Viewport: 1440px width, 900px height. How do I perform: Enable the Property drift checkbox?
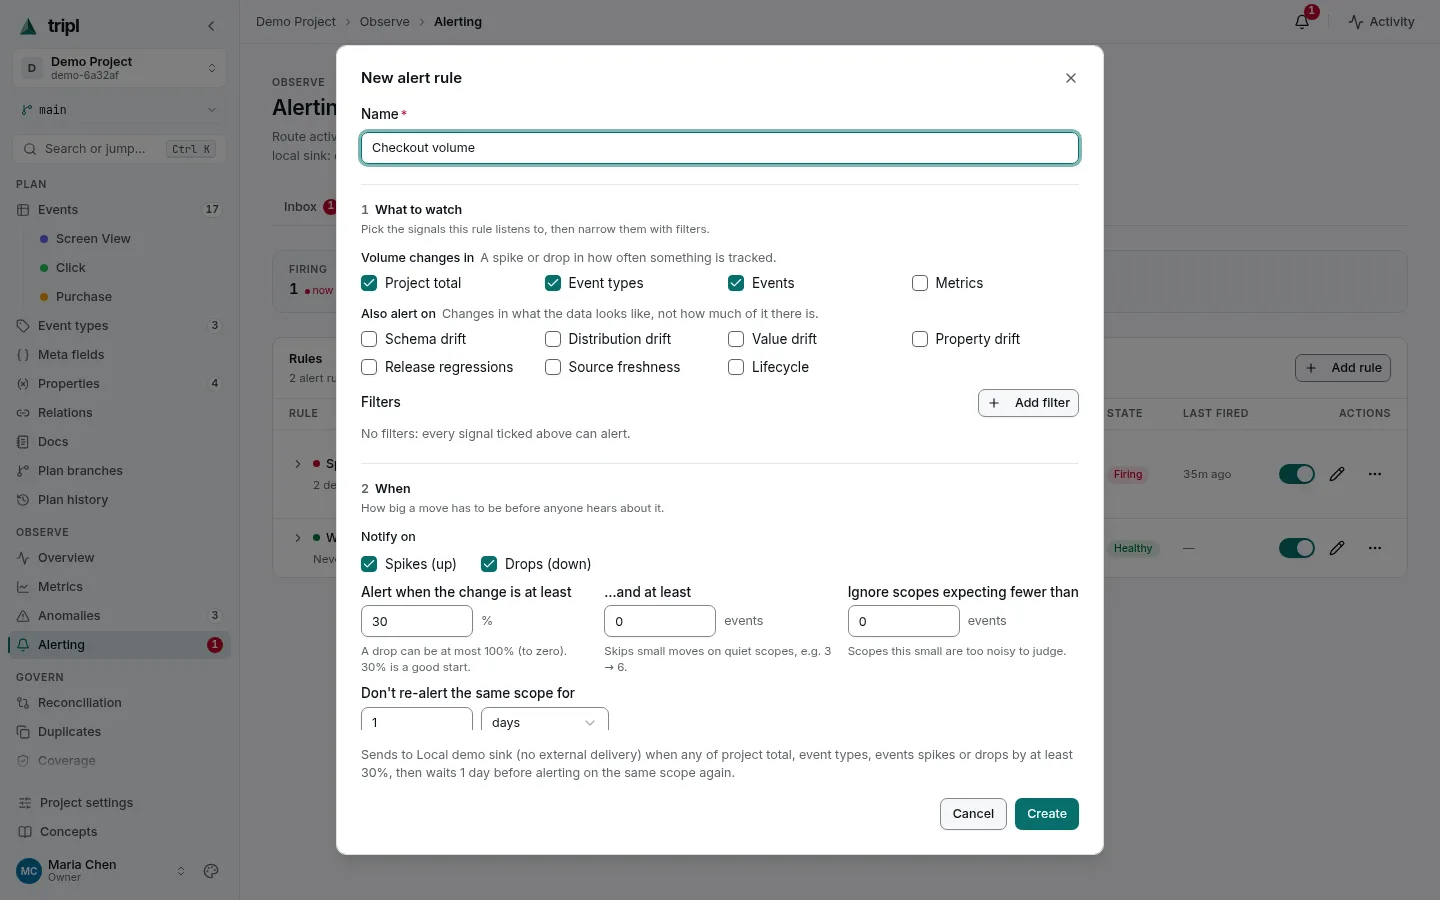click(920, 339)
